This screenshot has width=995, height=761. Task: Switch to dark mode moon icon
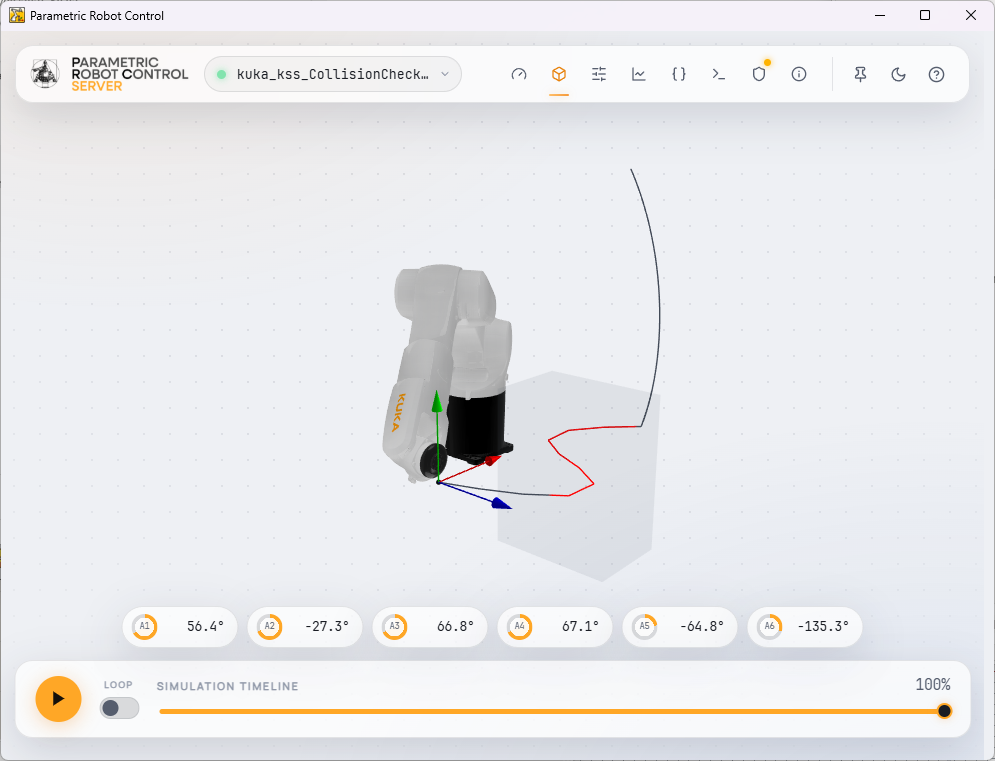pyautogui.click(x=898, y=74)
